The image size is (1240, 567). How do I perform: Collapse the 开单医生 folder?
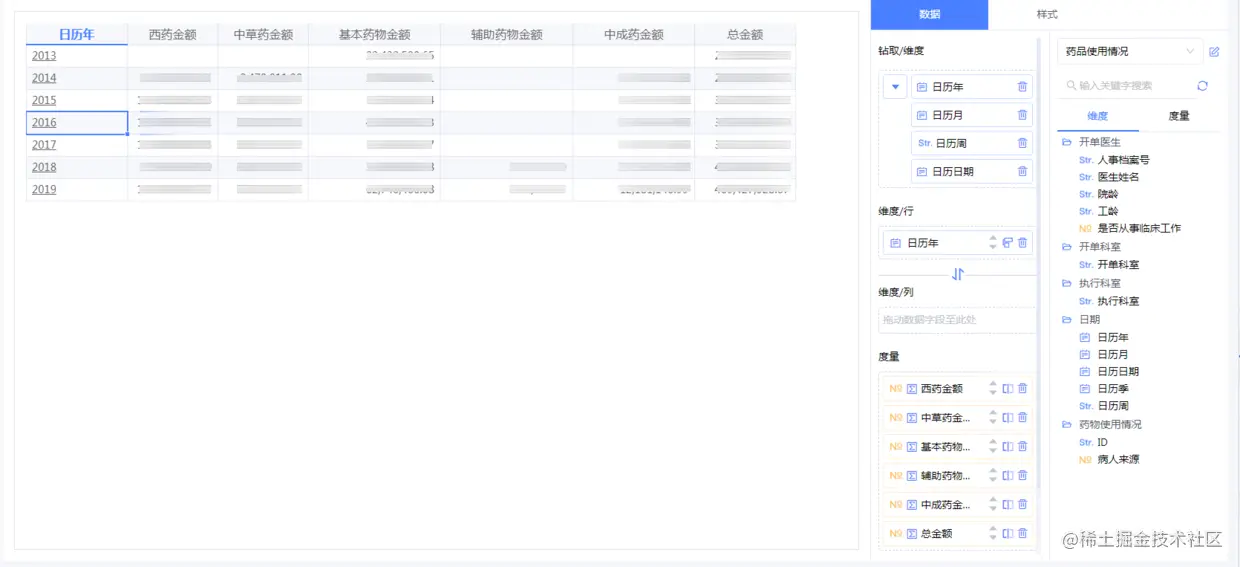(x=1067, y=143)
